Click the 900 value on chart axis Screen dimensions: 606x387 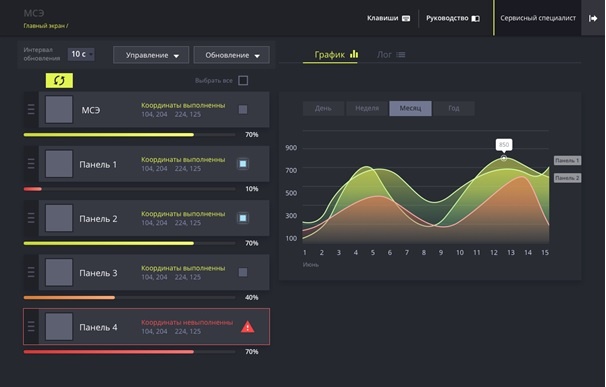click(291, 148)
